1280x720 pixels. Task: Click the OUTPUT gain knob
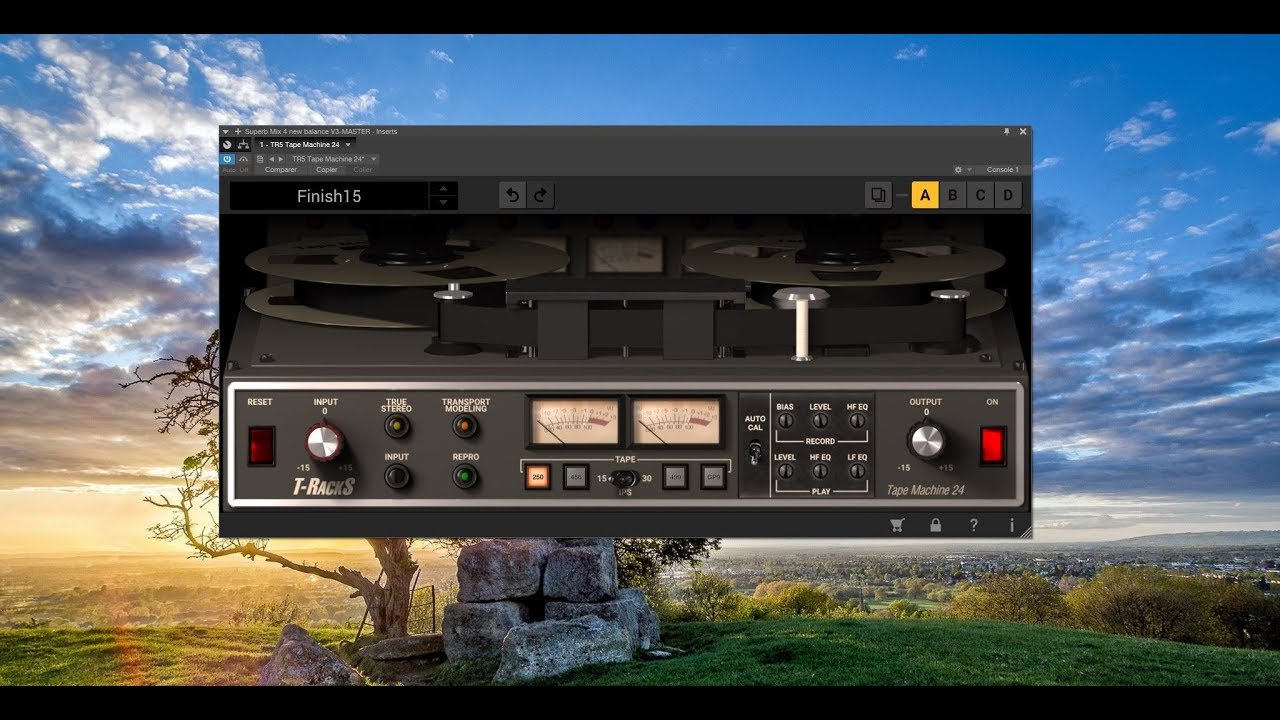(926, 441)
